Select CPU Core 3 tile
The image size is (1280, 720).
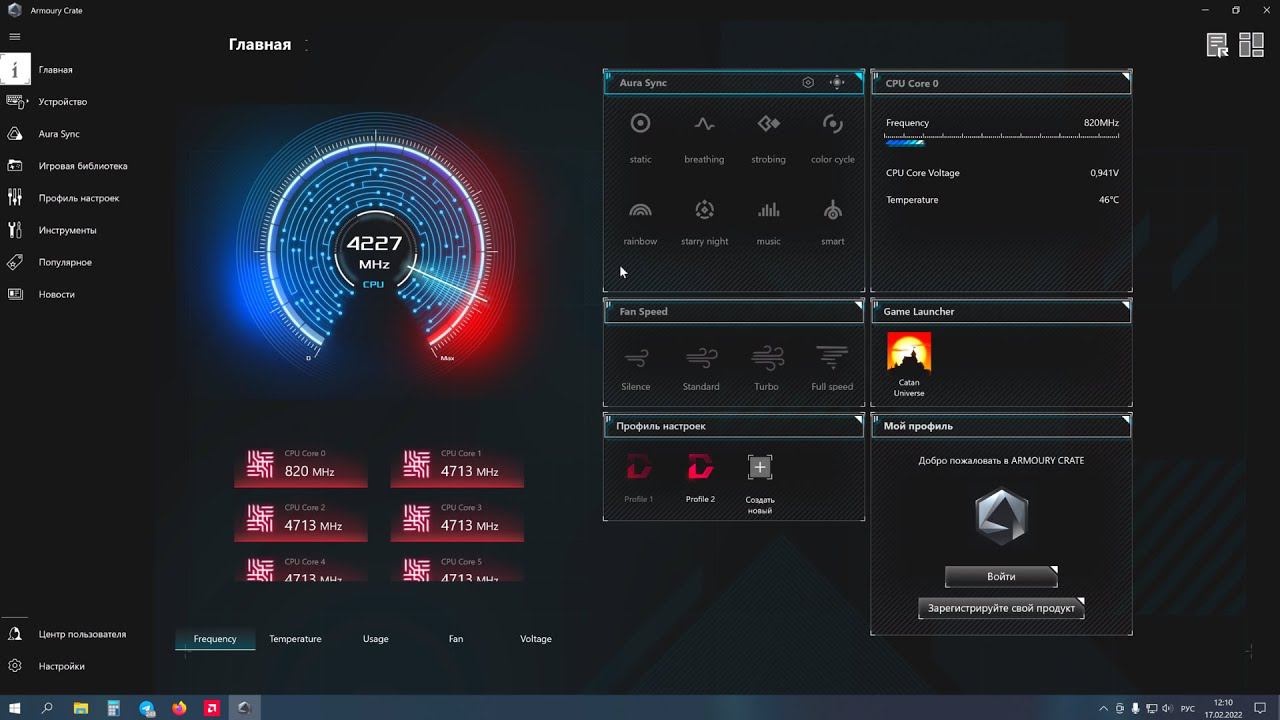click(457, 519)
